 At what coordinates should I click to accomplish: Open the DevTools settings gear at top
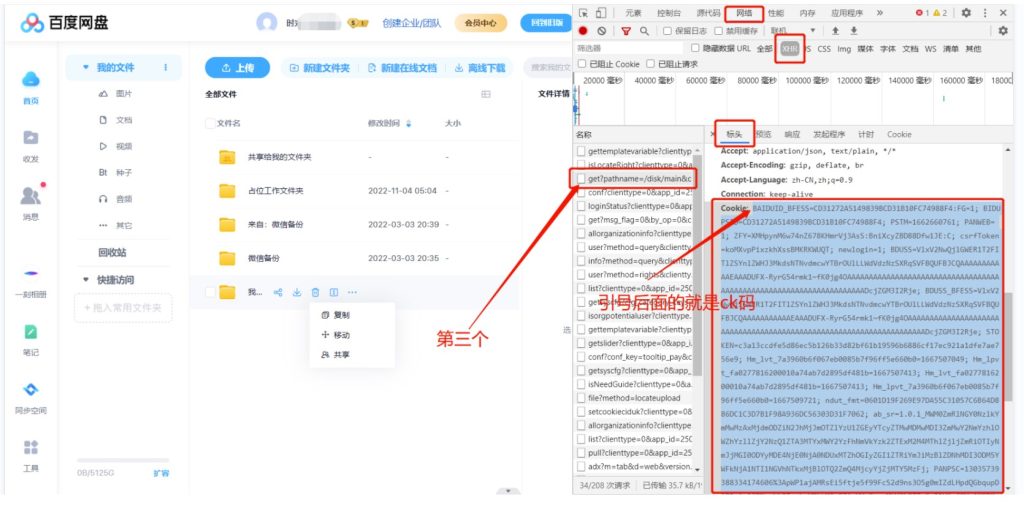coord(967,12)
